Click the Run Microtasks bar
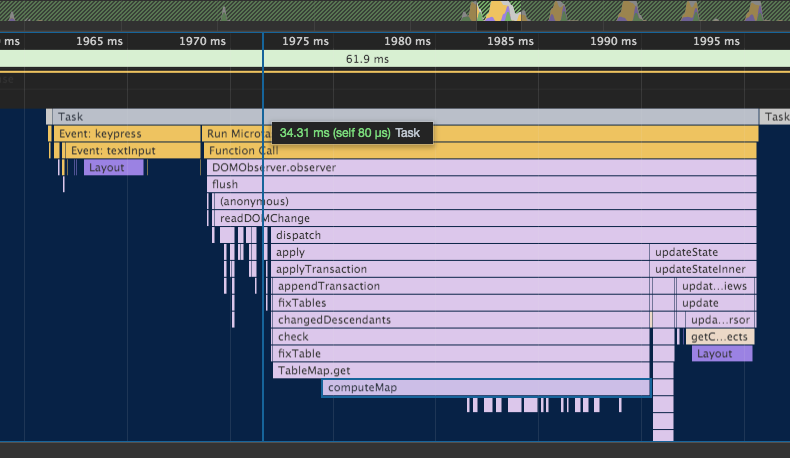Screen dimensions: 790x458 tap(480, 134)
